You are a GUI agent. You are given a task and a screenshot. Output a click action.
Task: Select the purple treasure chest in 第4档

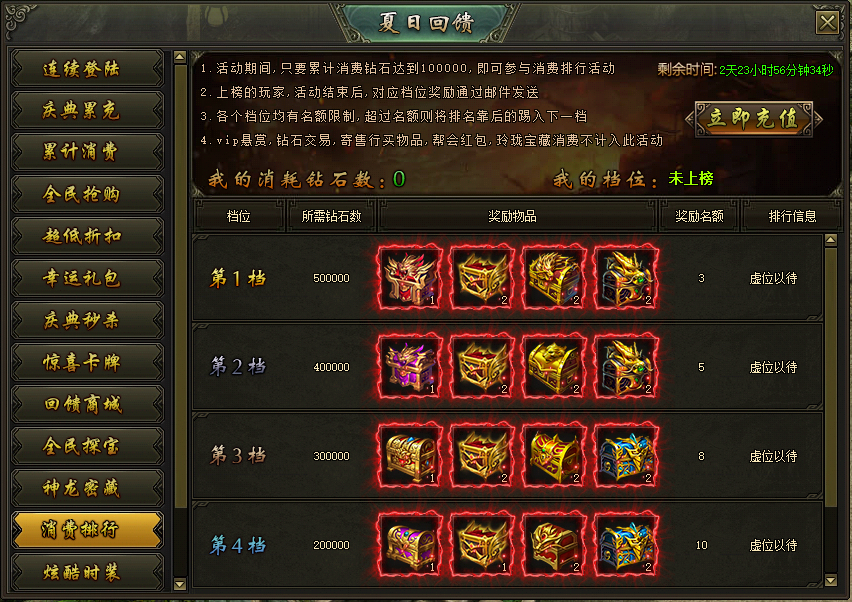(x=410, y=545)
